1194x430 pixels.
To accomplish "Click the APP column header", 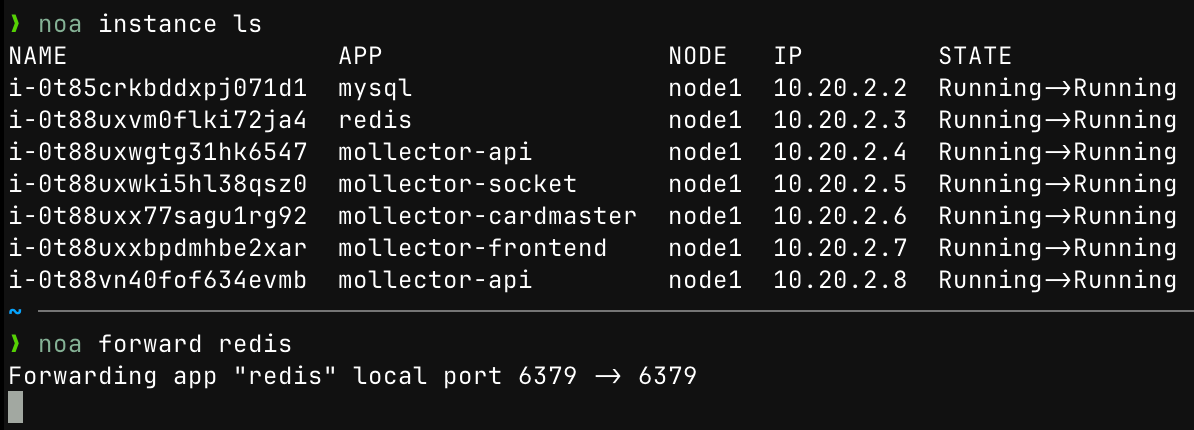I will [360, 56].
